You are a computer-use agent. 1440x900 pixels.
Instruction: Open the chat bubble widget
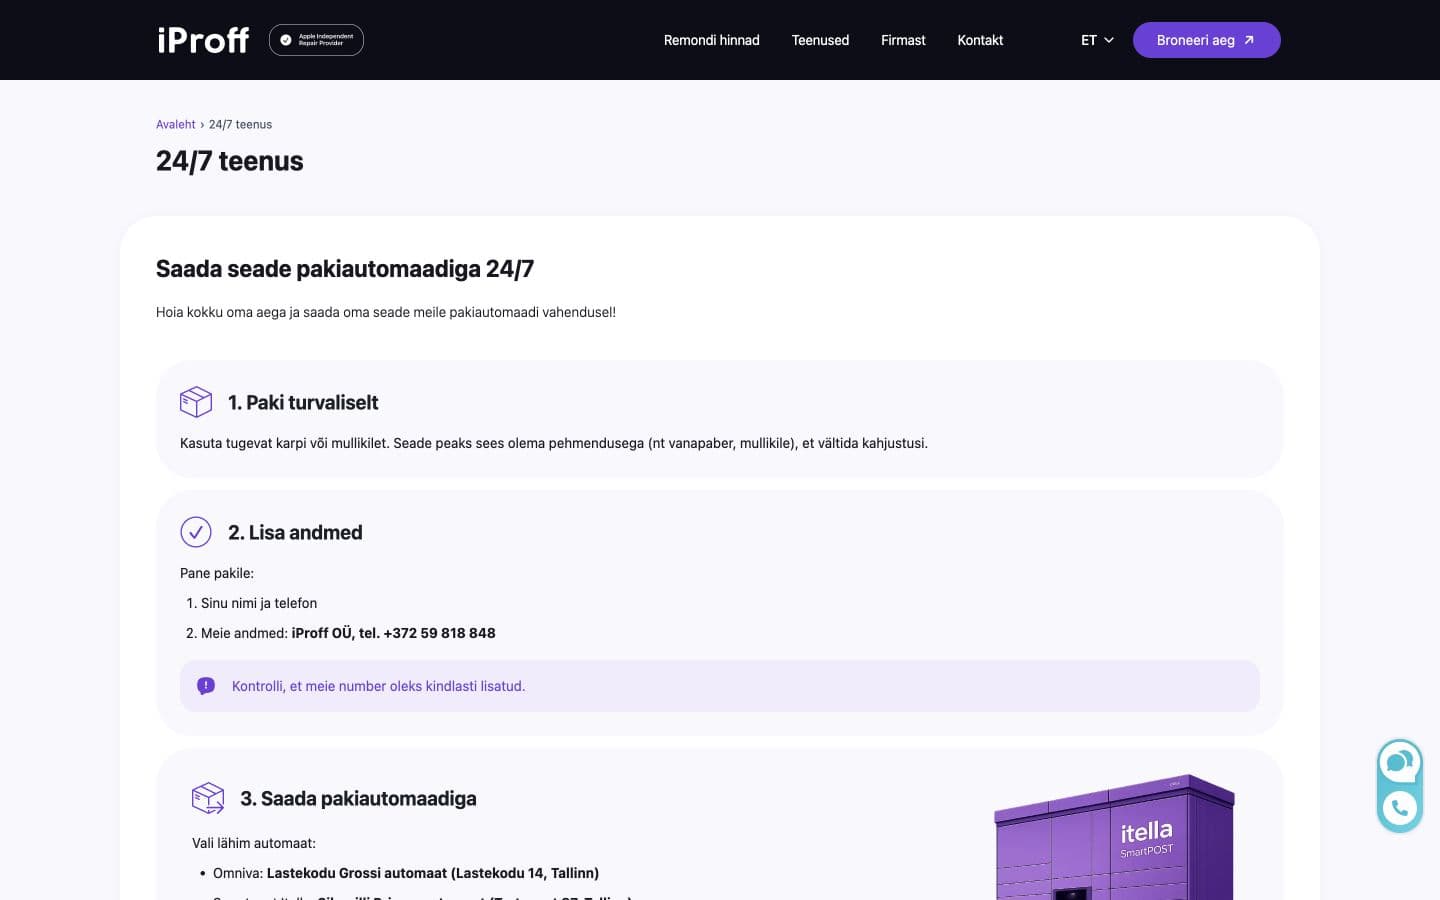(1400, 763)
